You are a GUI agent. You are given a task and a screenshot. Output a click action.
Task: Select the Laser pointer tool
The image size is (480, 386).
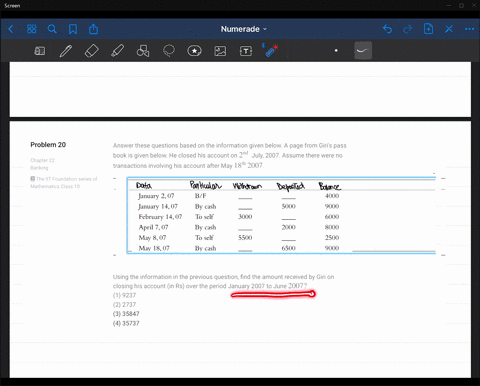tap(271, 50)
